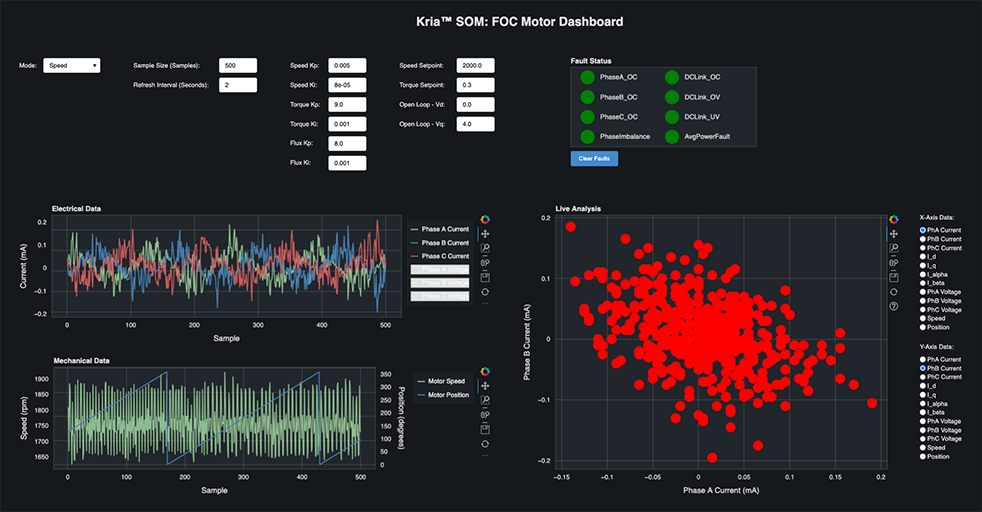
Task: Select Y-Axis I_q radio button
Action: tap(923, 395)
